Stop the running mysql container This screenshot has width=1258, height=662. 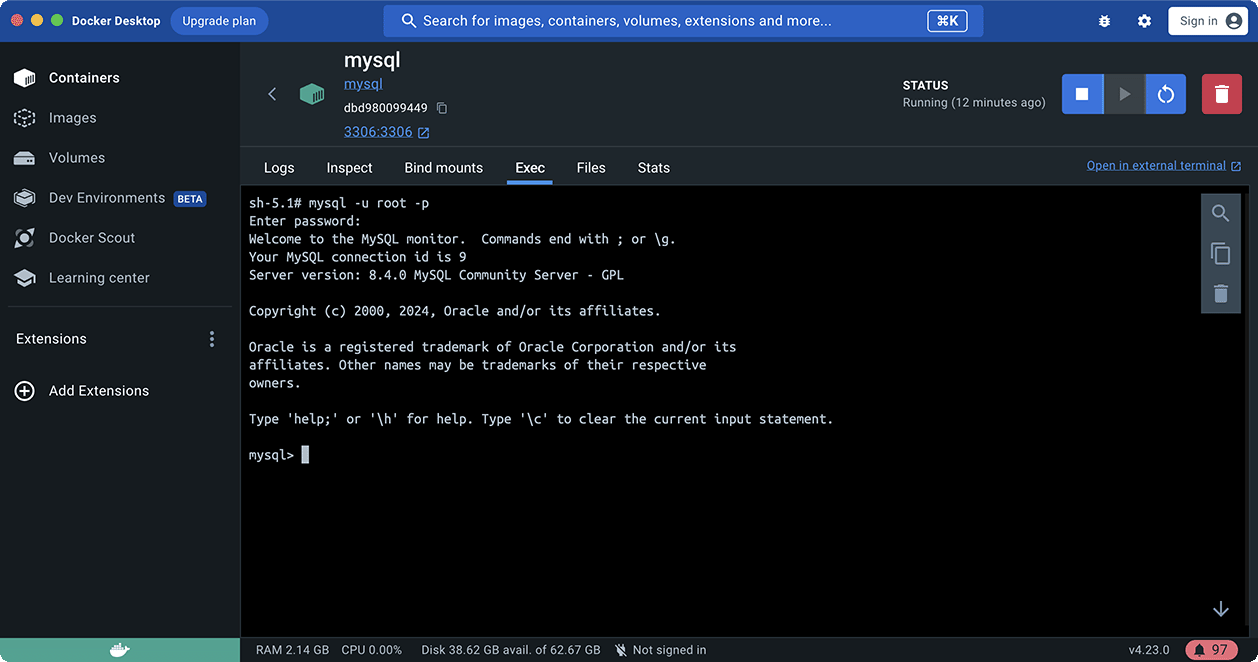coord(1082,93)
